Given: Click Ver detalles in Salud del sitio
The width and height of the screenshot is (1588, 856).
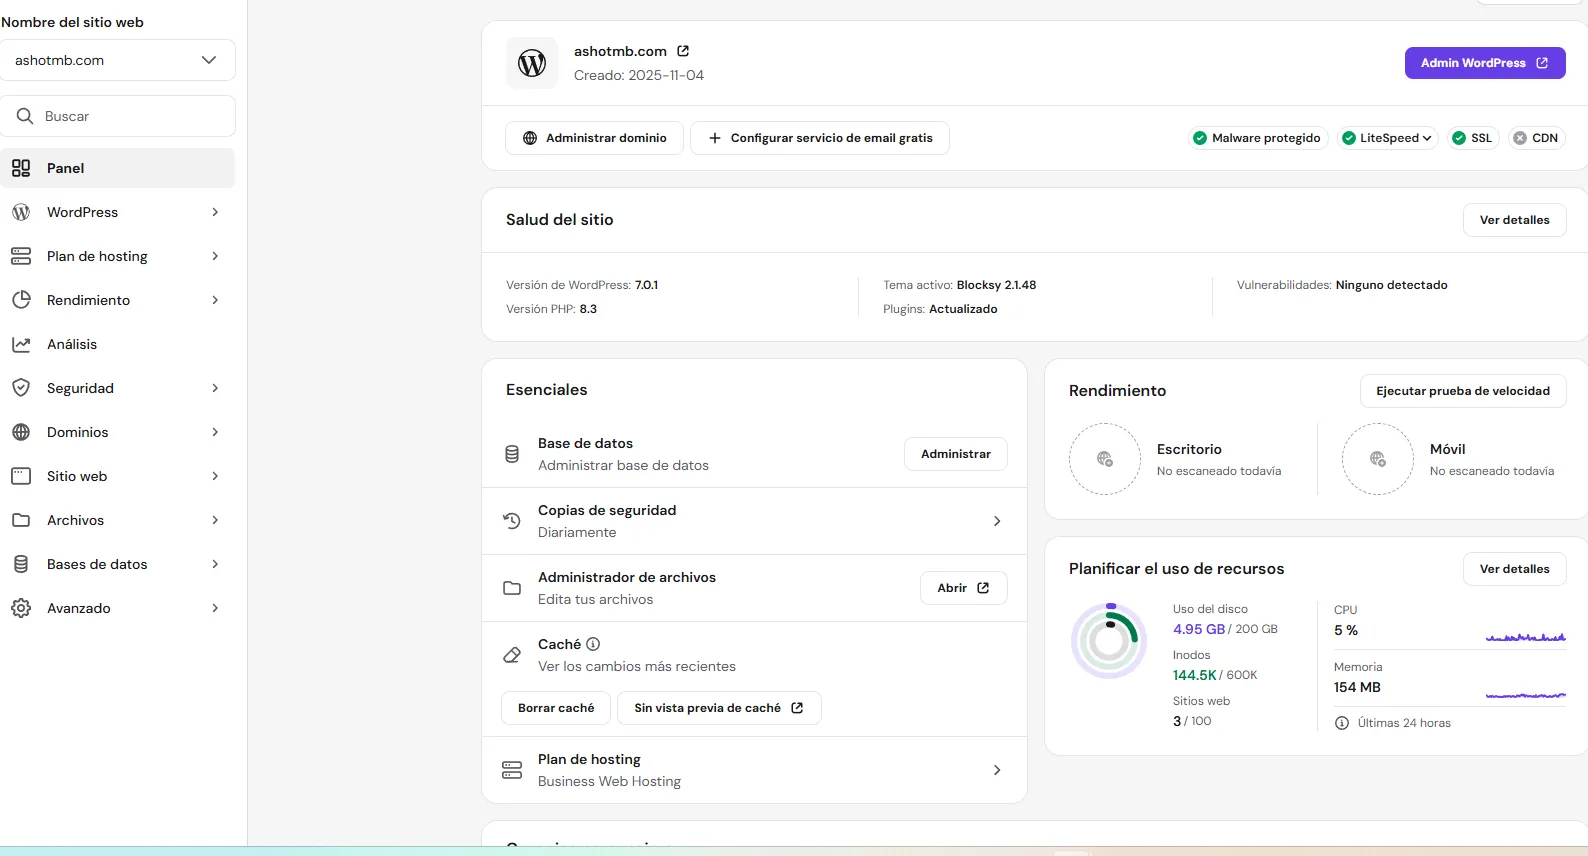Looking at the screenshot, I should pos(1514,220).
